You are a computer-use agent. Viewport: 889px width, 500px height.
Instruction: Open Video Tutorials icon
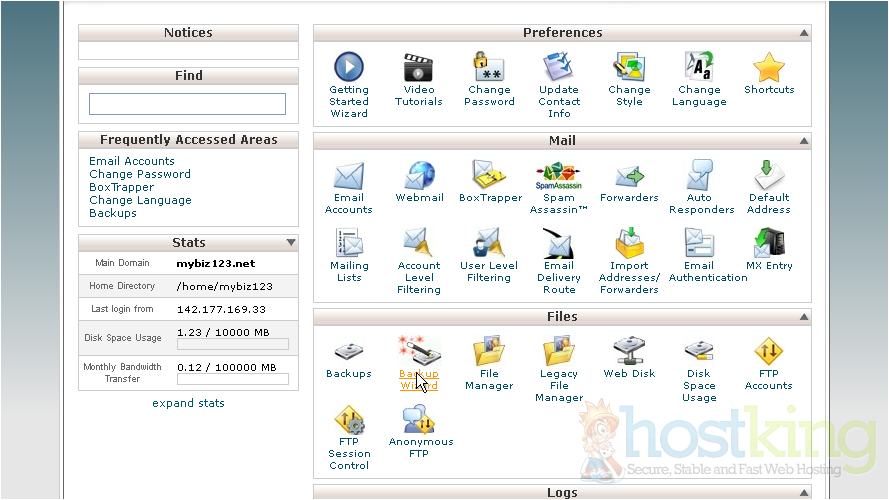[419, 68]
